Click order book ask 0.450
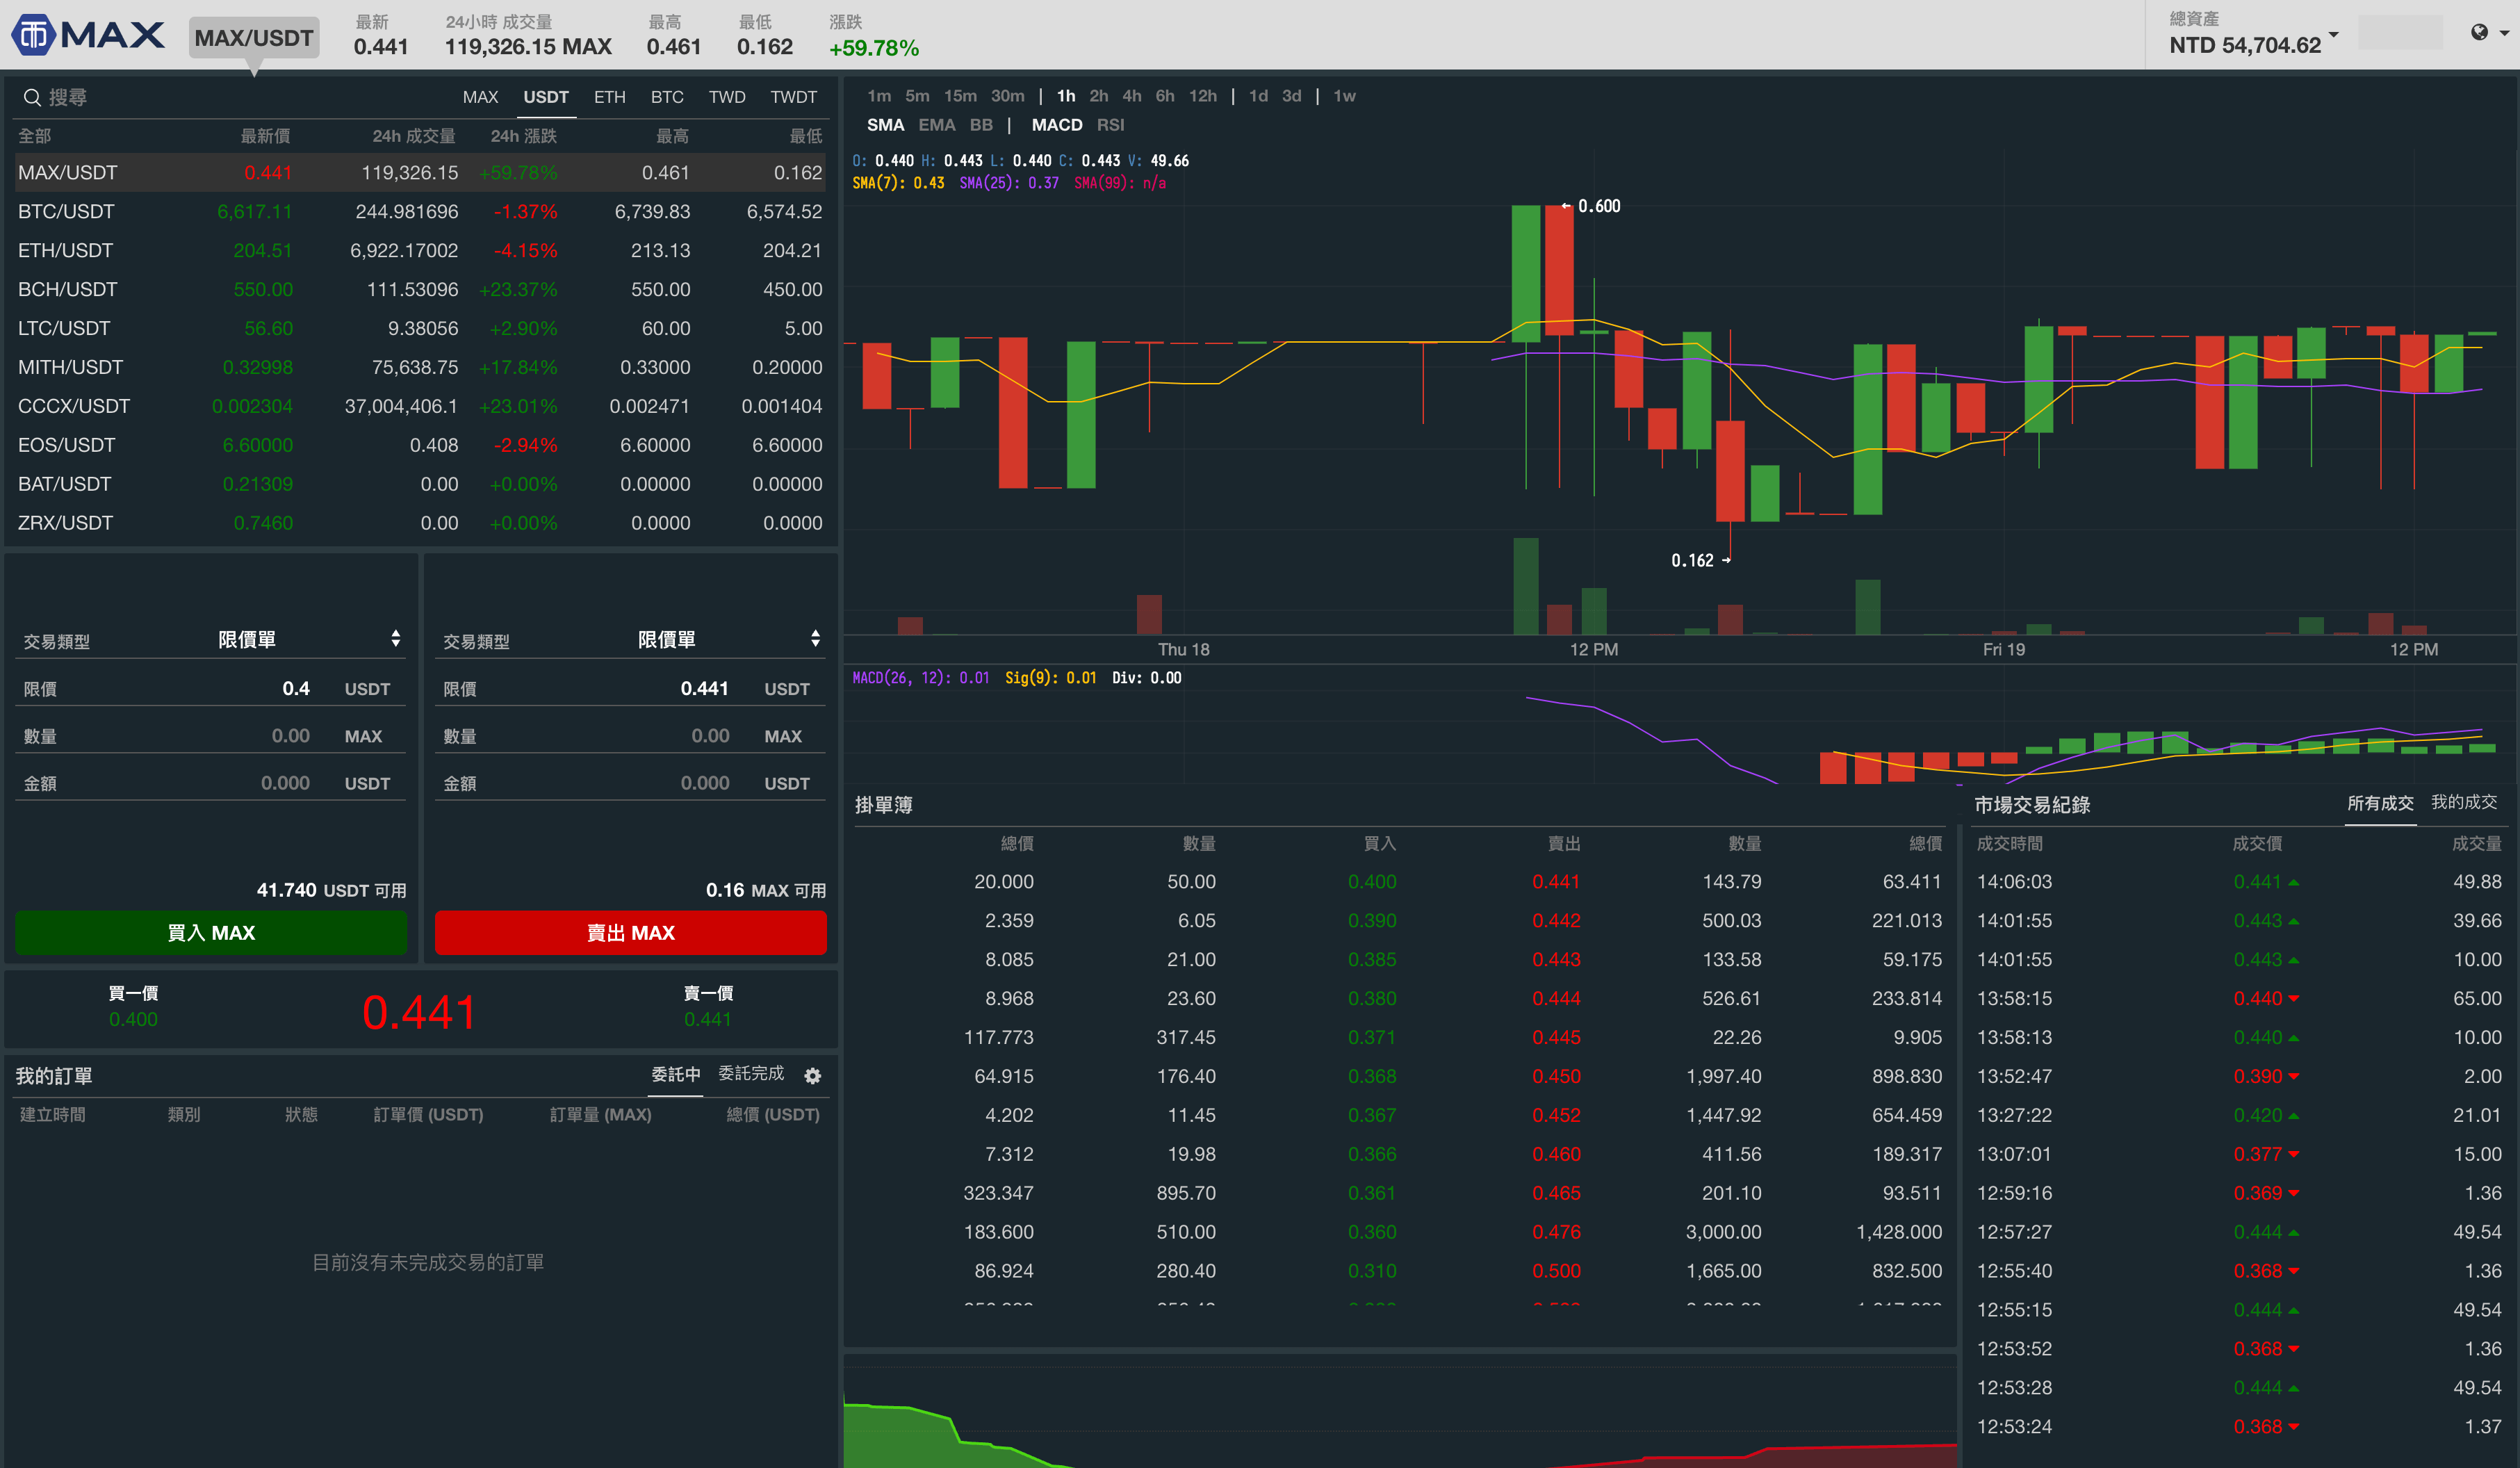2520x1468 pixels. pyautogui.click(x=1556, y=1076)
